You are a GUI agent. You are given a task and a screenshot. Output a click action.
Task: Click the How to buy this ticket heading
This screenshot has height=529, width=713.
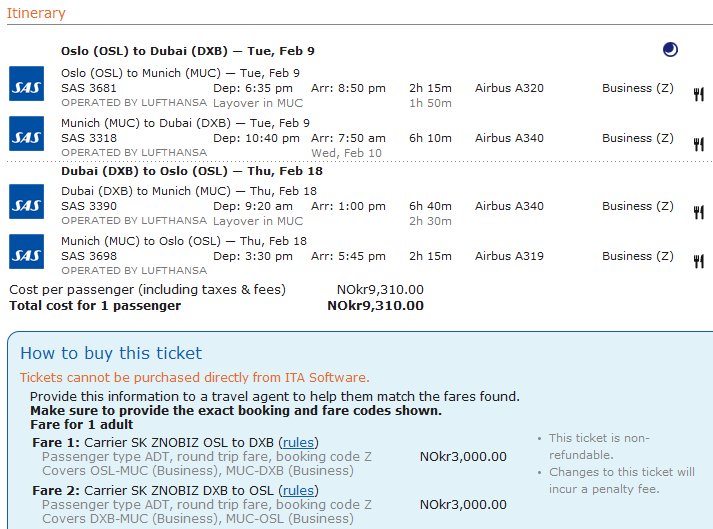pos(111,353)
